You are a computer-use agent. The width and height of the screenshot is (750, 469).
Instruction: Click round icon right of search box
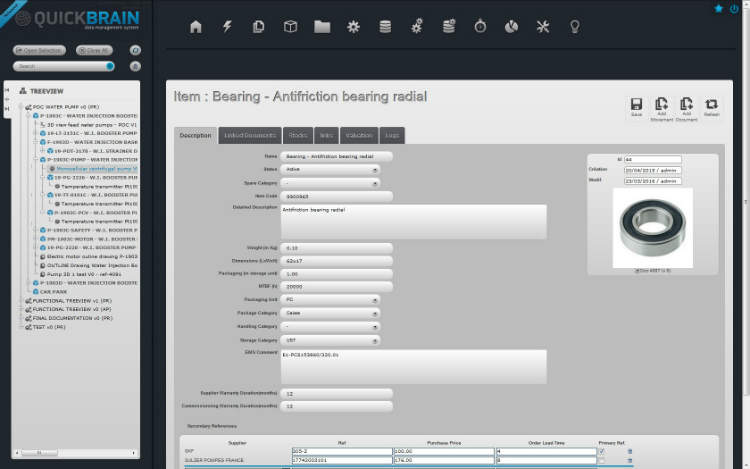coord(135,66)
